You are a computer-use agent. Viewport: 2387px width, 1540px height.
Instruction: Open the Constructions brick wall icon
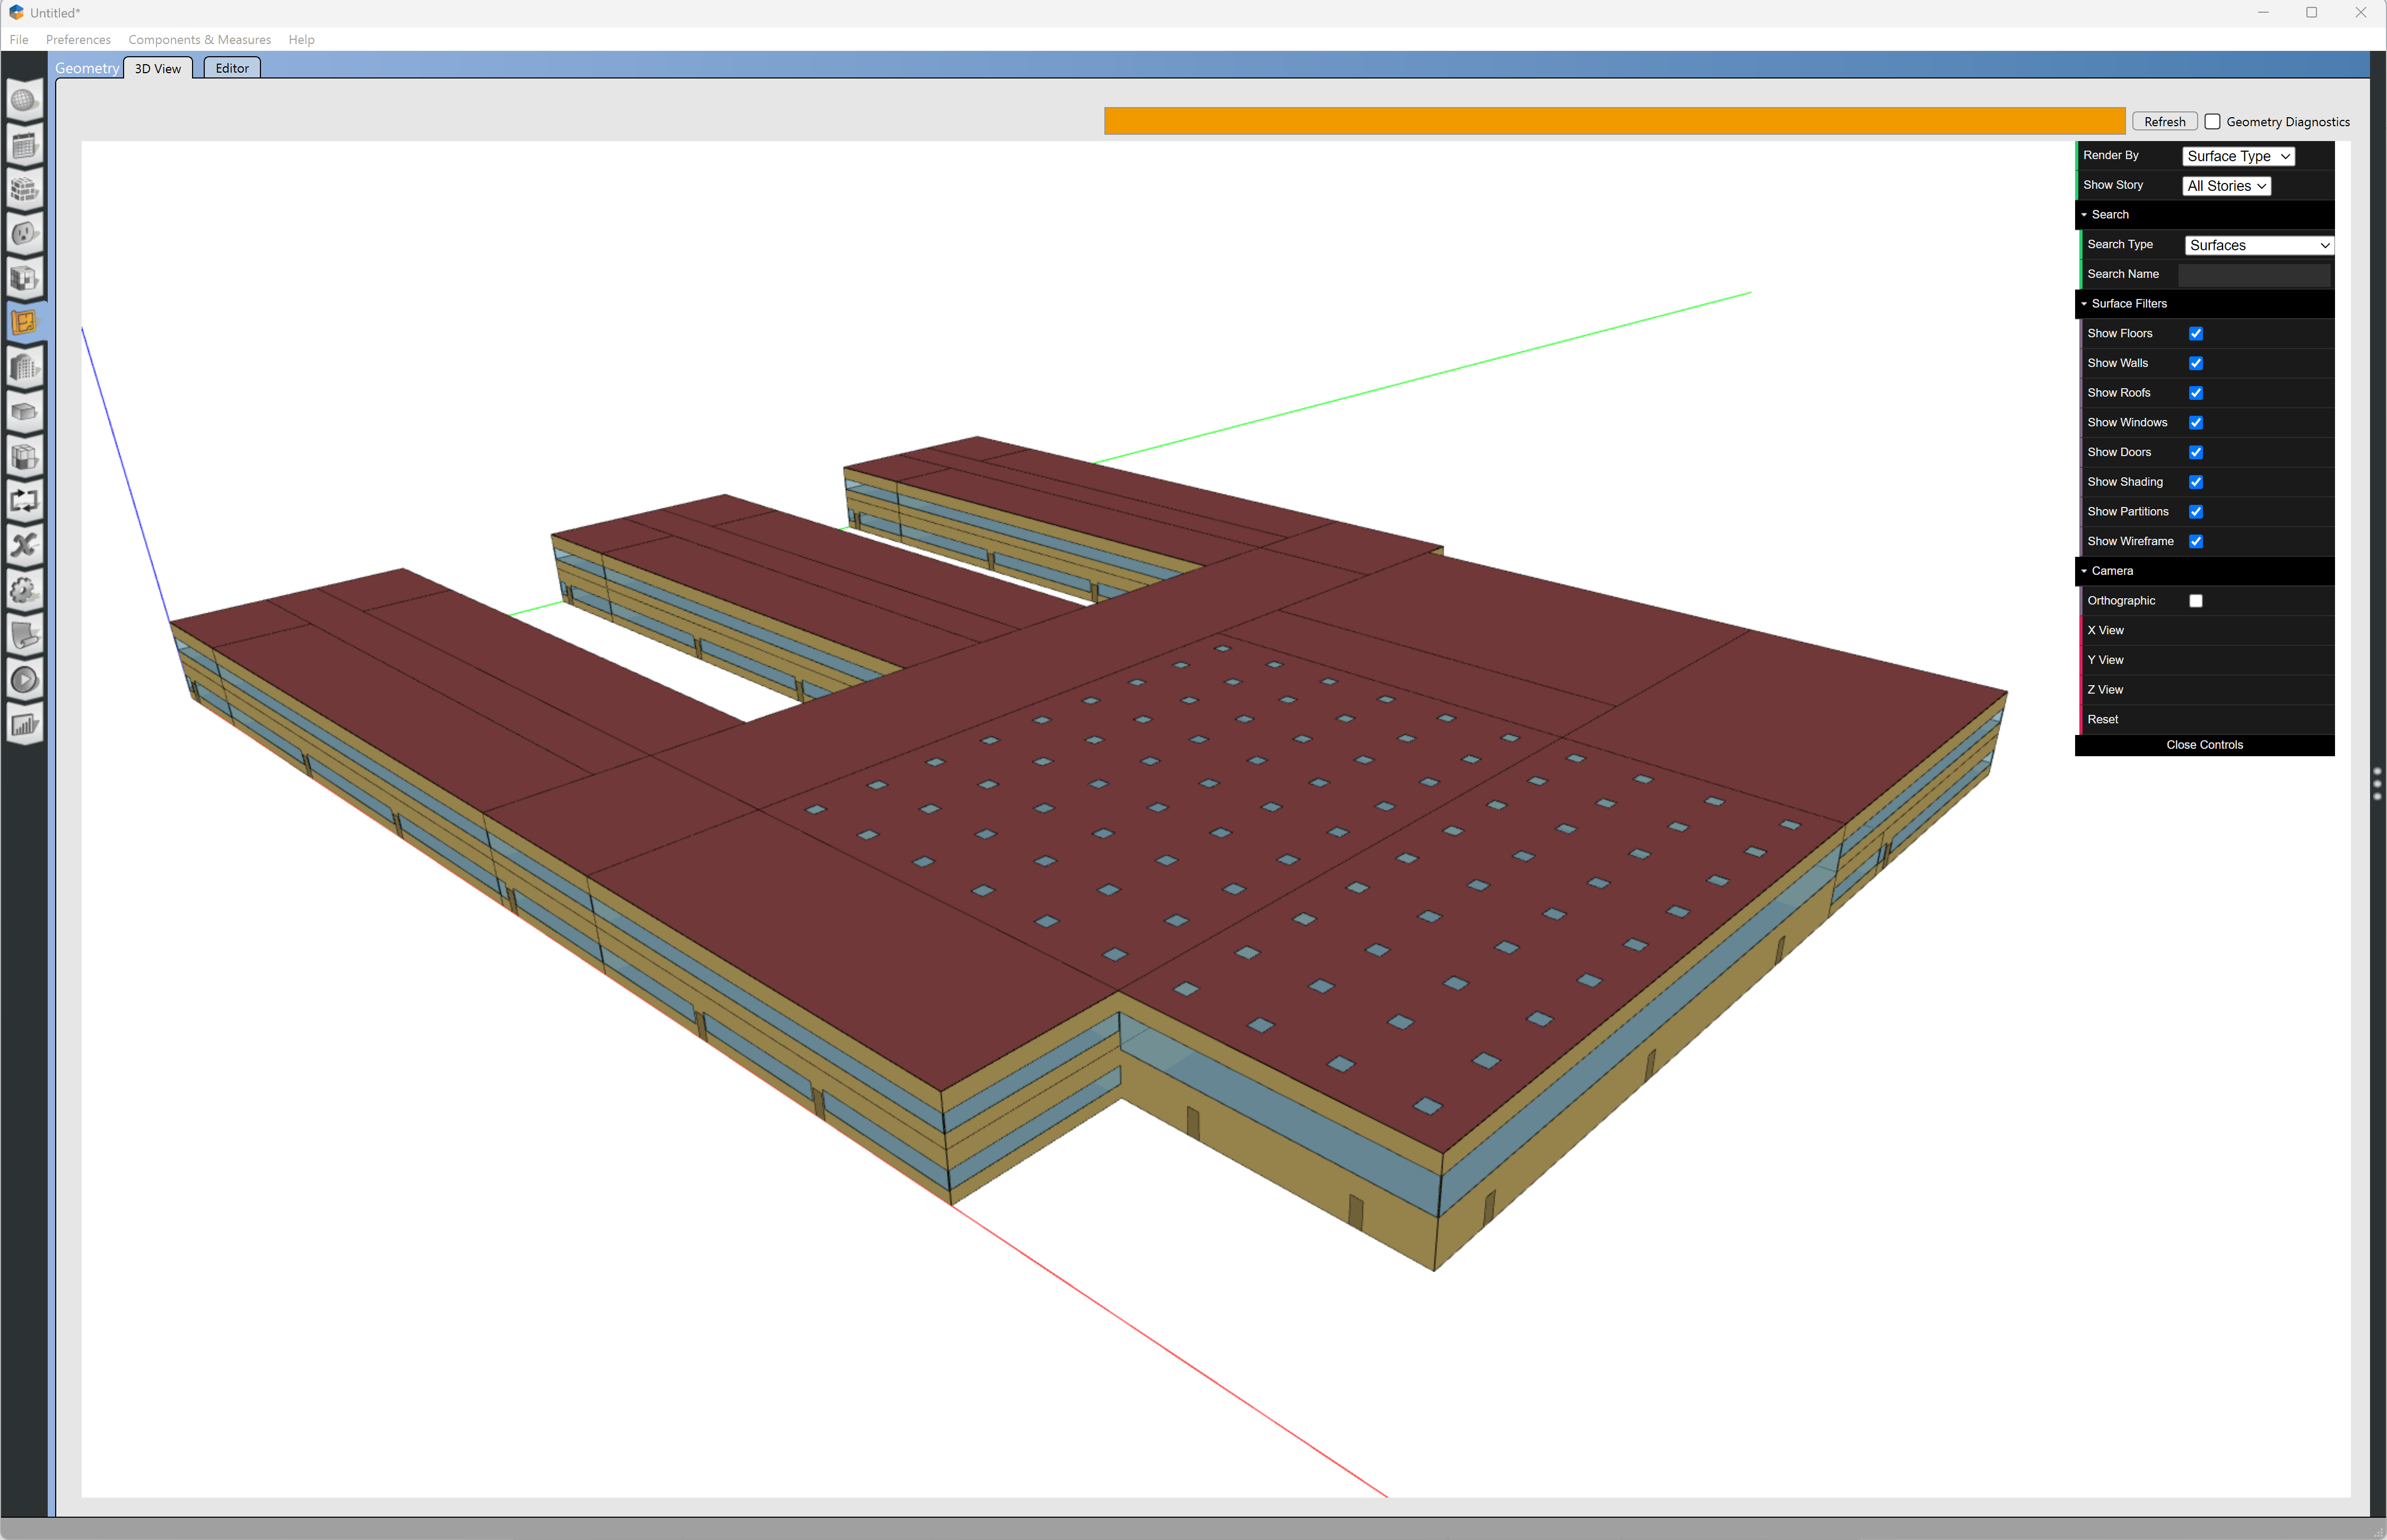coord(24,190)
